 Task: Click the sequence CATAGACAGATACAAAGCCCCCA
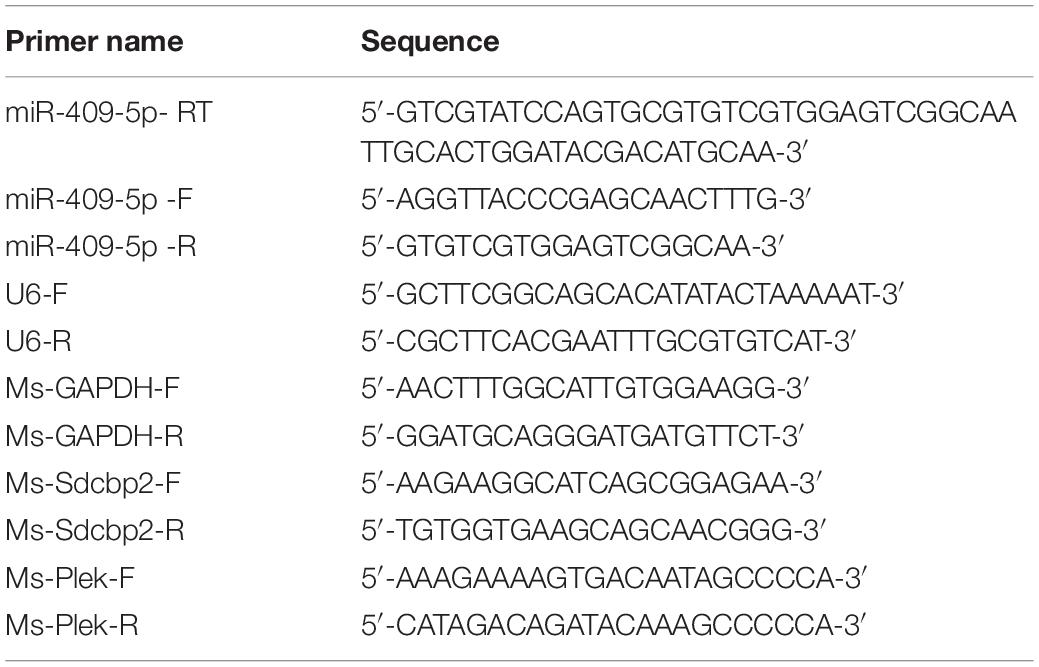coord(614,625)
